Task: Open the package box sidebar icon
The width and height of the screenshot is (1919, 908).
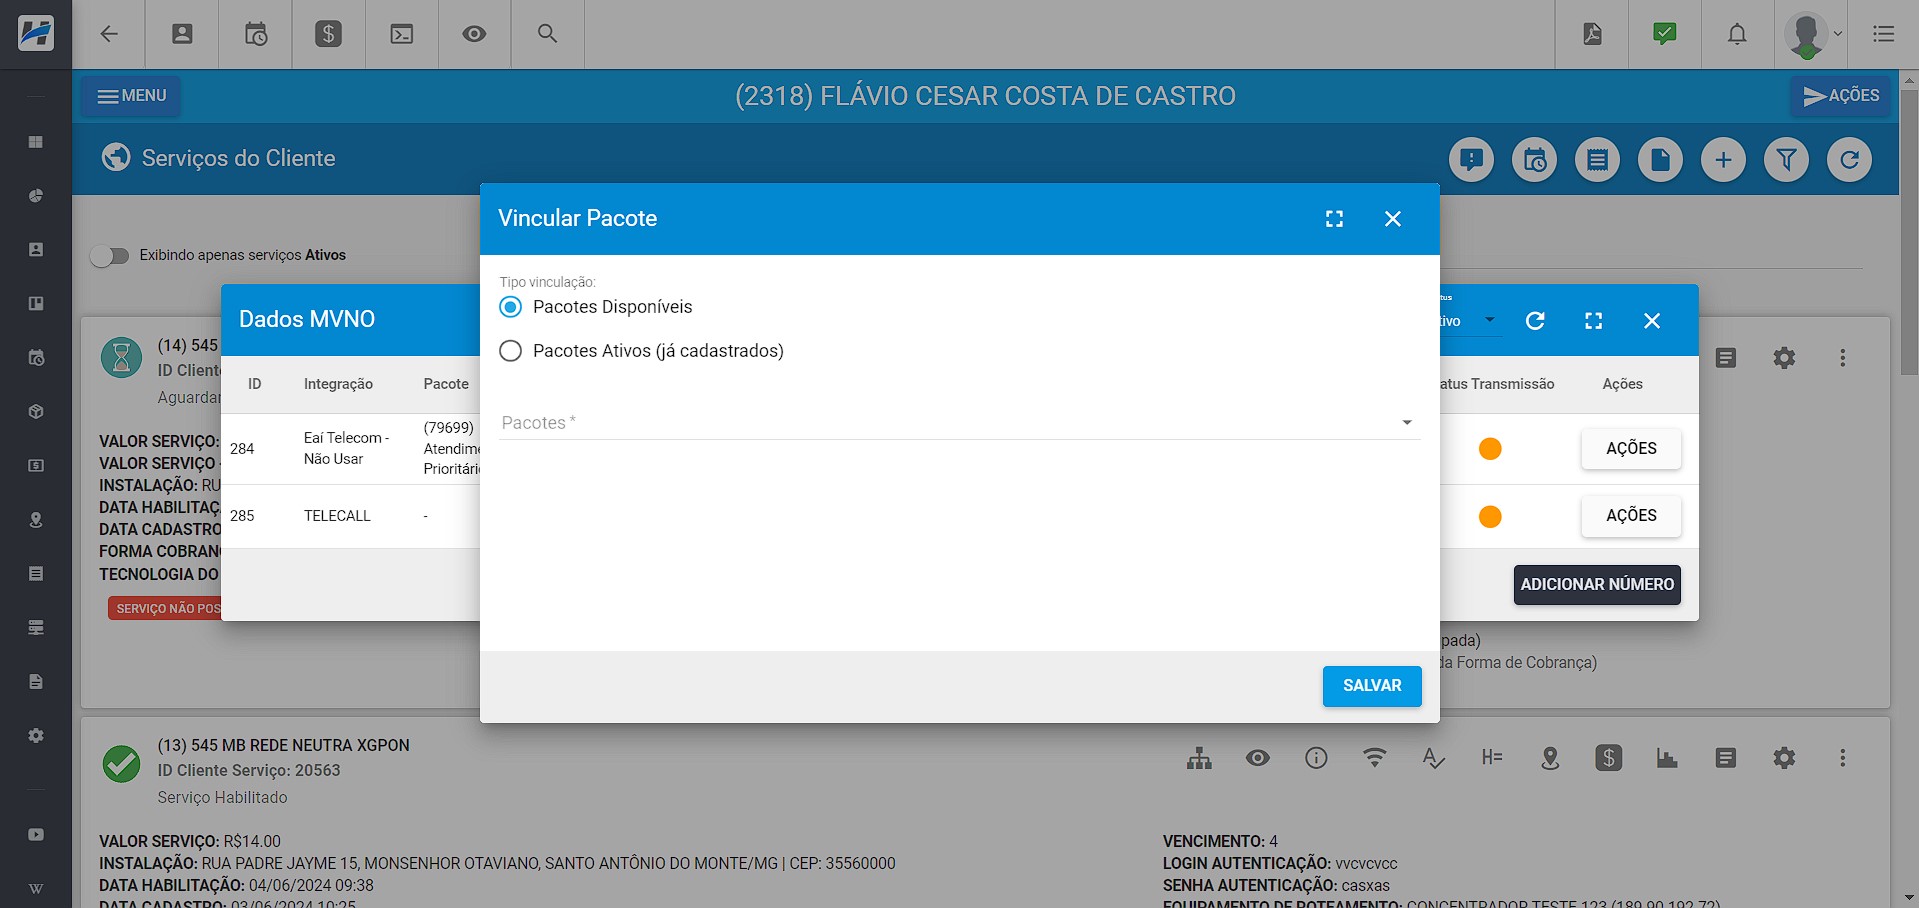Action: click(36, 412)
